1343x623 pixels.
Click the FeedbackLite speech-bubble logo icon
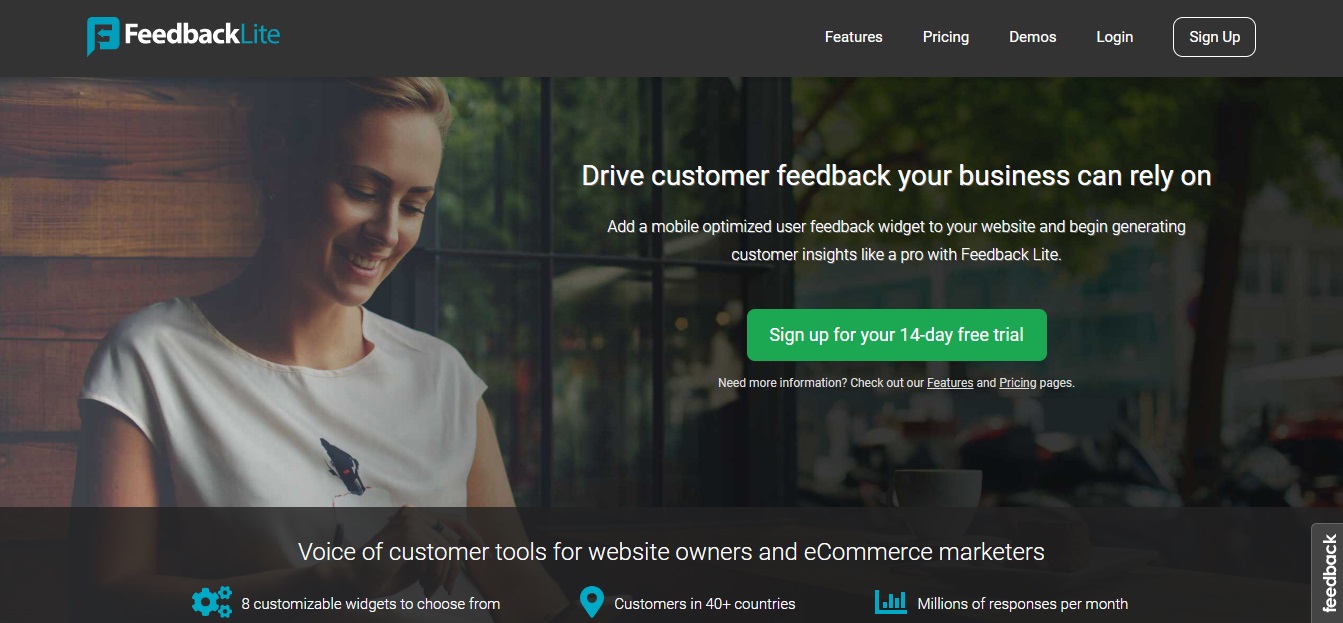(103, 36)
